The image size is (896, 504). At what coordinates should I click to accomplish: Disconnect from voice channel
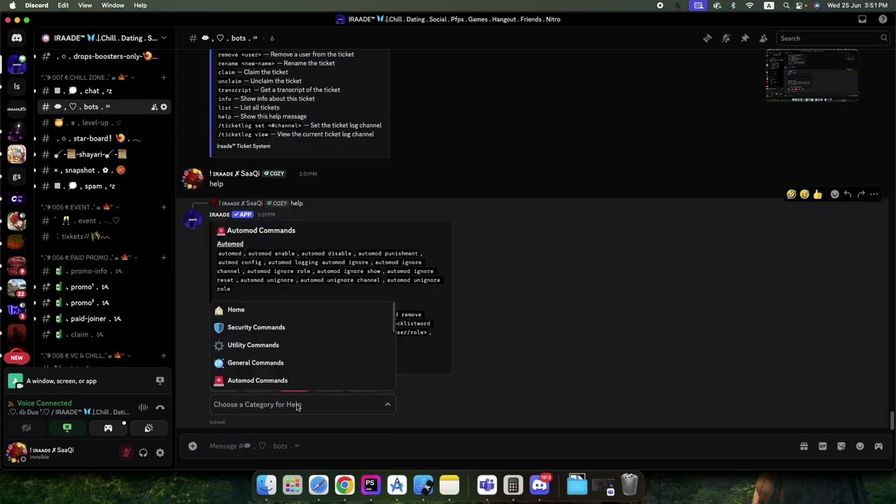pyautogui.click(x=160, y=407)
